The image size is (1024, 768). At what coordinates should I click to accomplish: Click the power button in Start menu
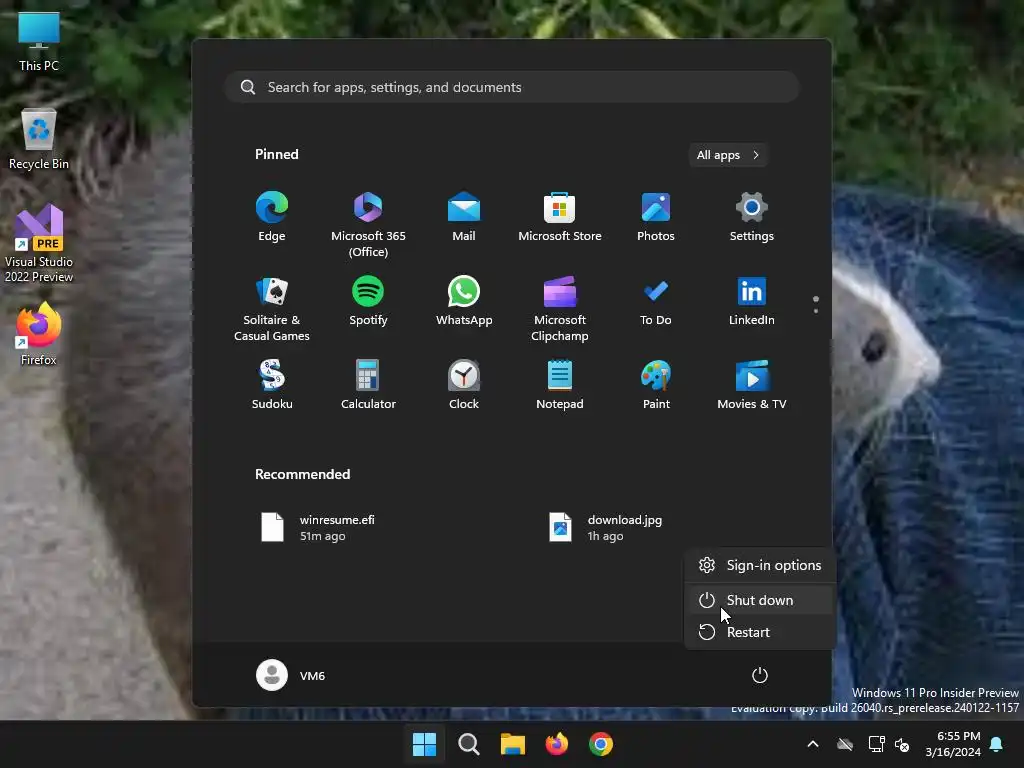760,675
